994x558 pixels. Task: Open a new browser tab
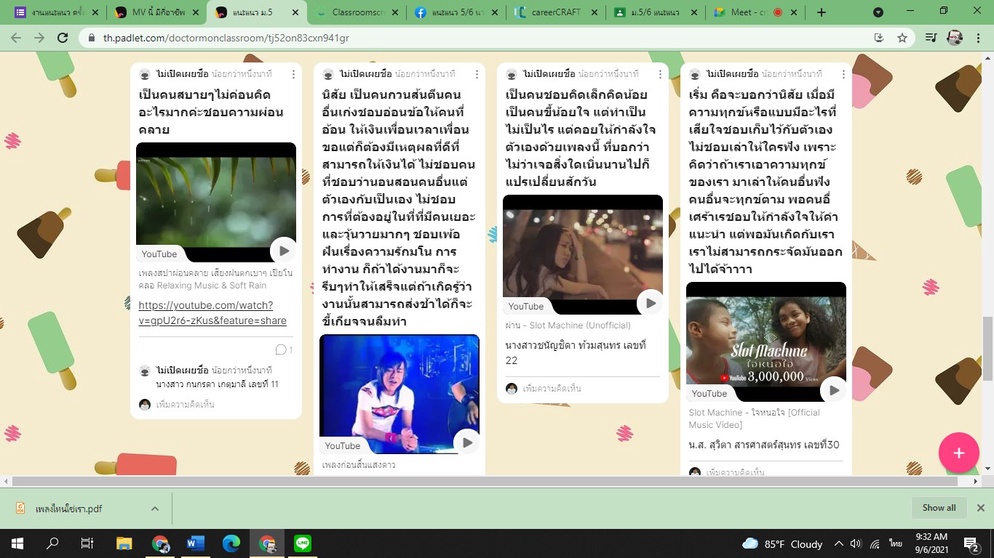pyautogui.click(x=821, y=12)
